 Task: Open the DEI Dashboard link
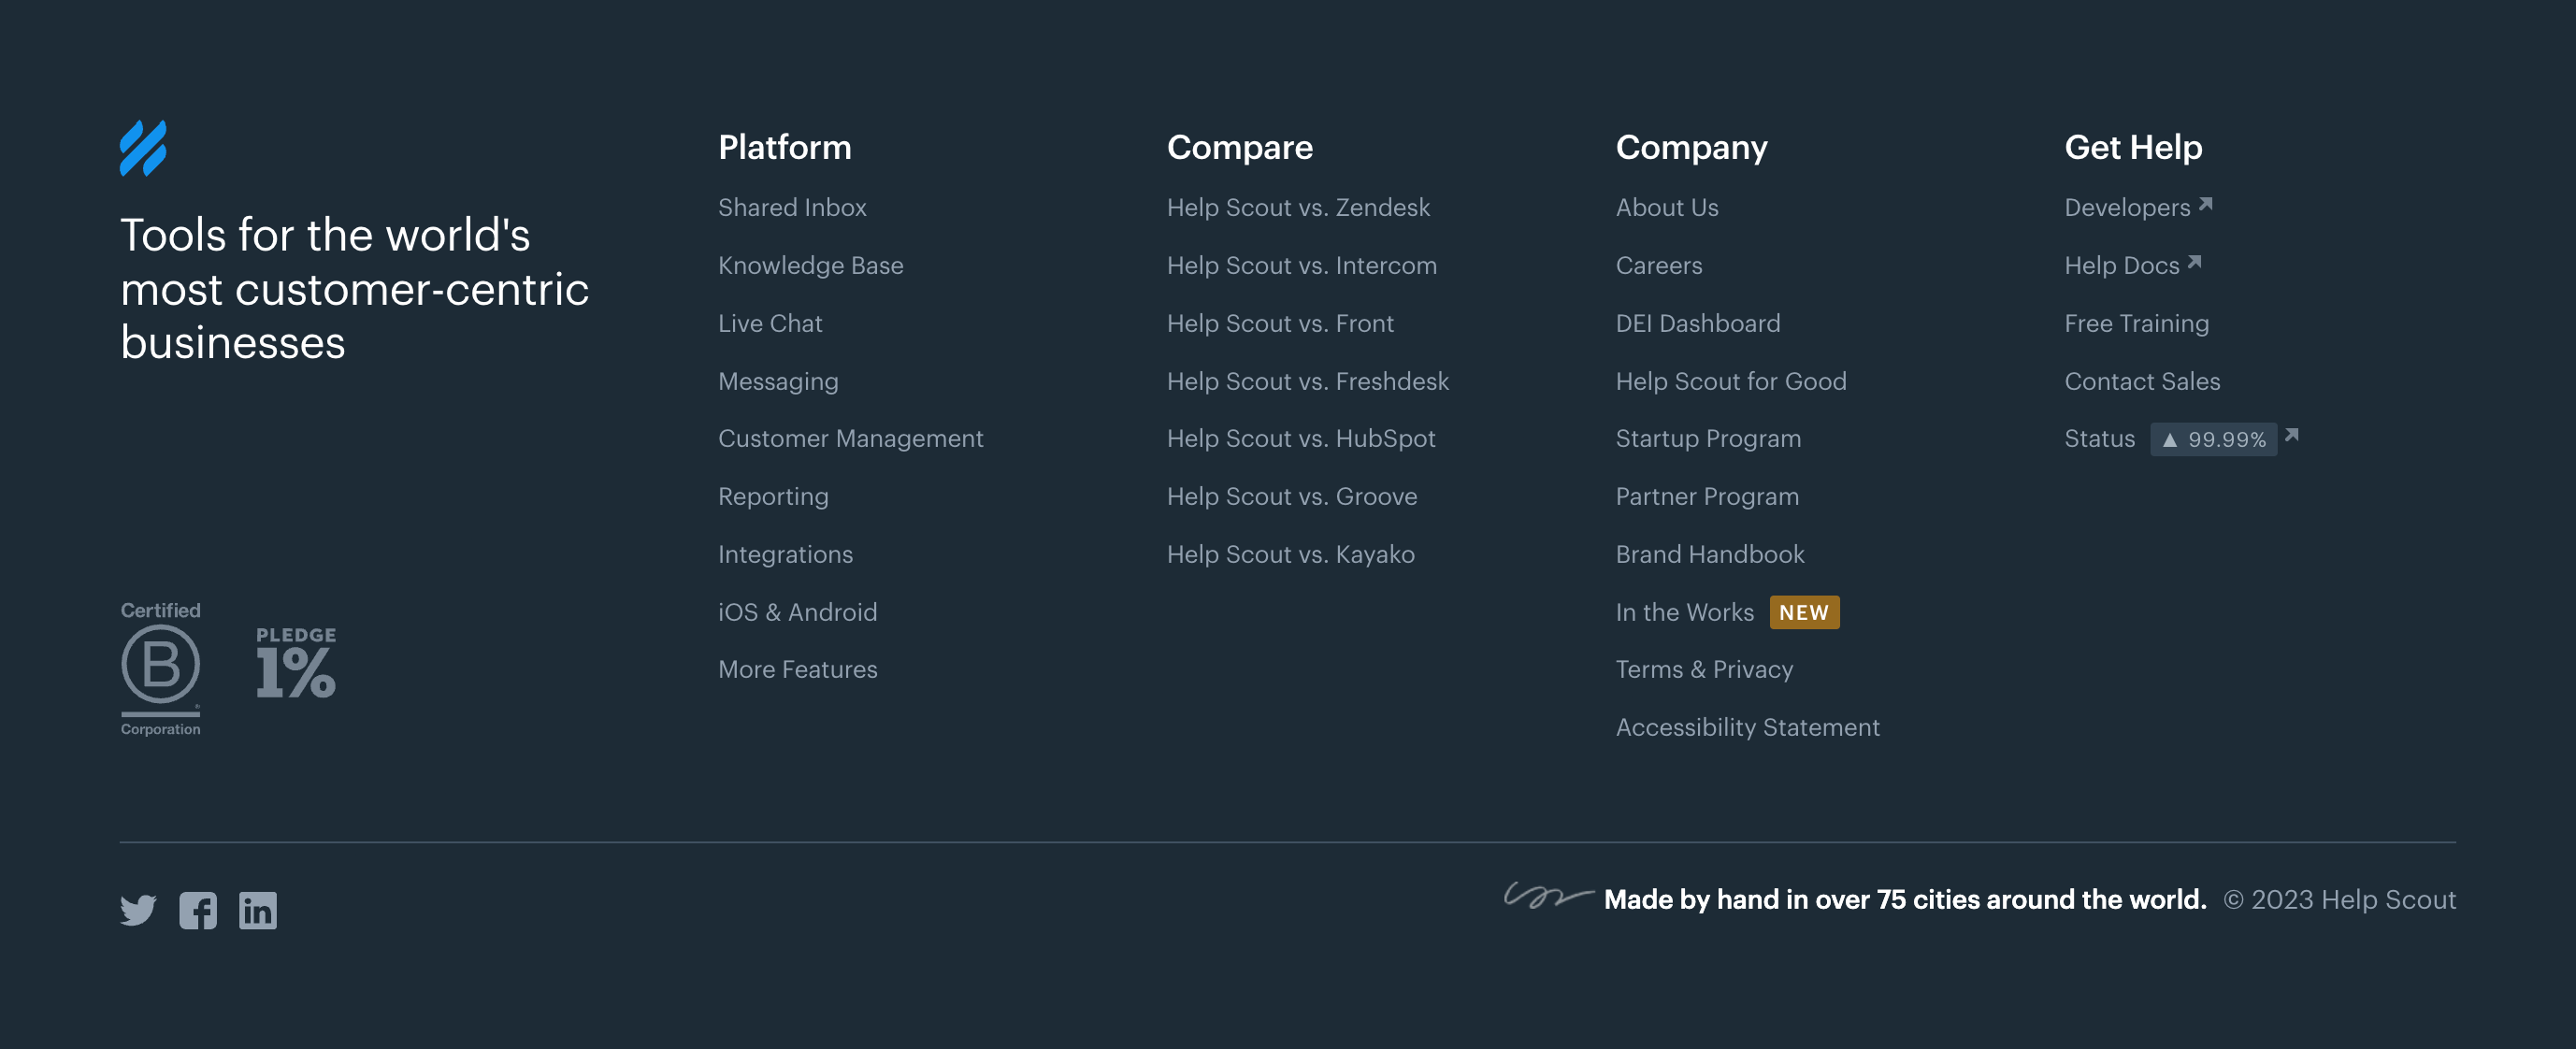tap(1697, 324)
